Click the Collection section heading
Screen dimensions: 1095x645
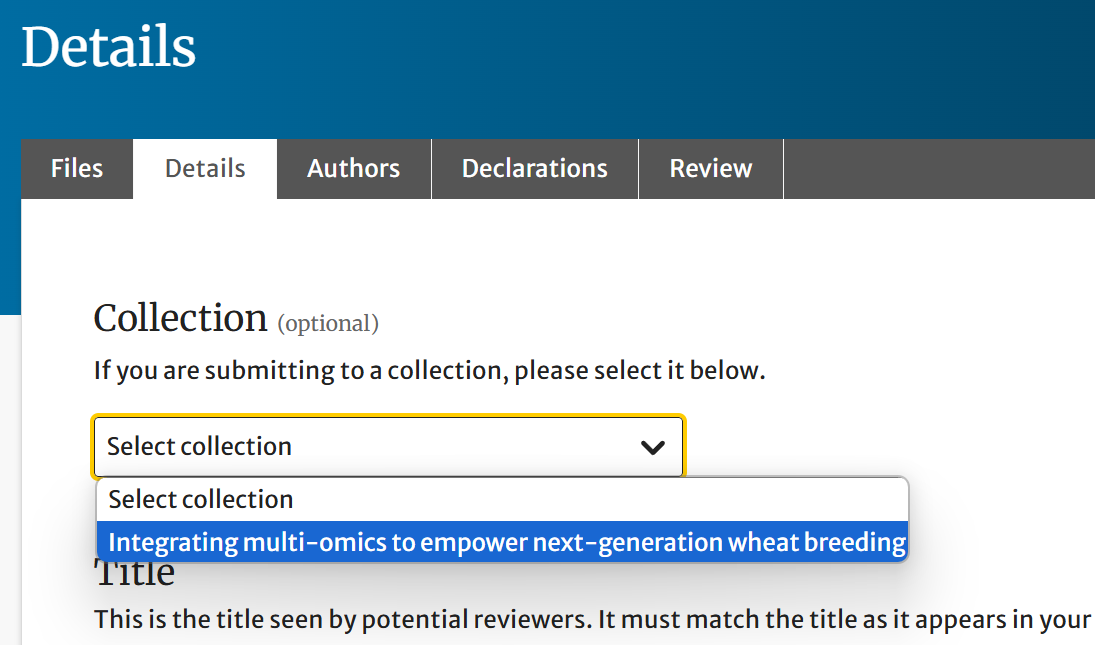tap(180, 319)
